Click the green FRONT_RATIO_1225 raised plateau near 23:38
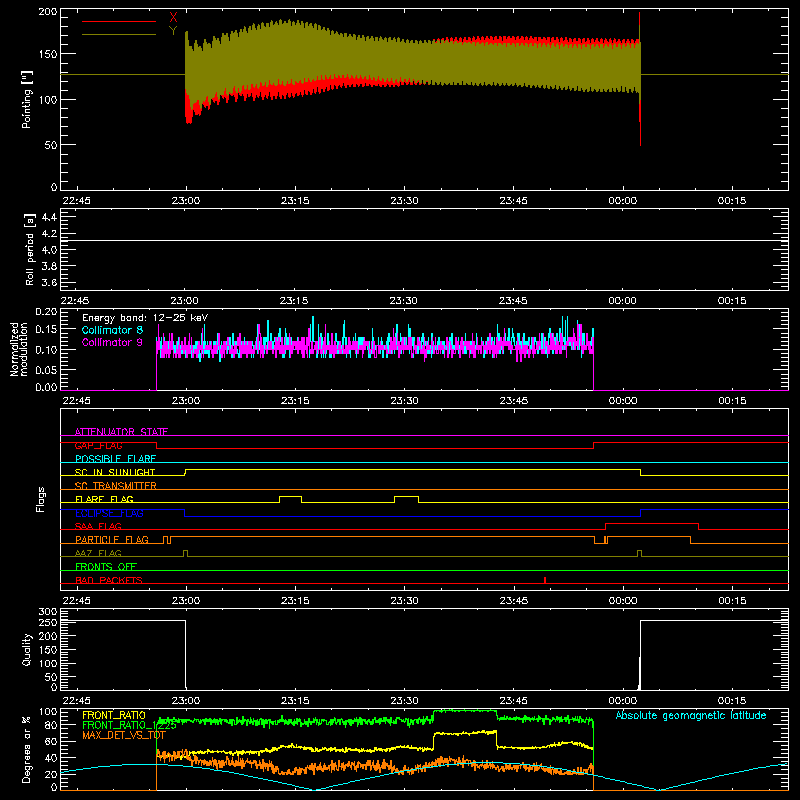 point(465,711)
